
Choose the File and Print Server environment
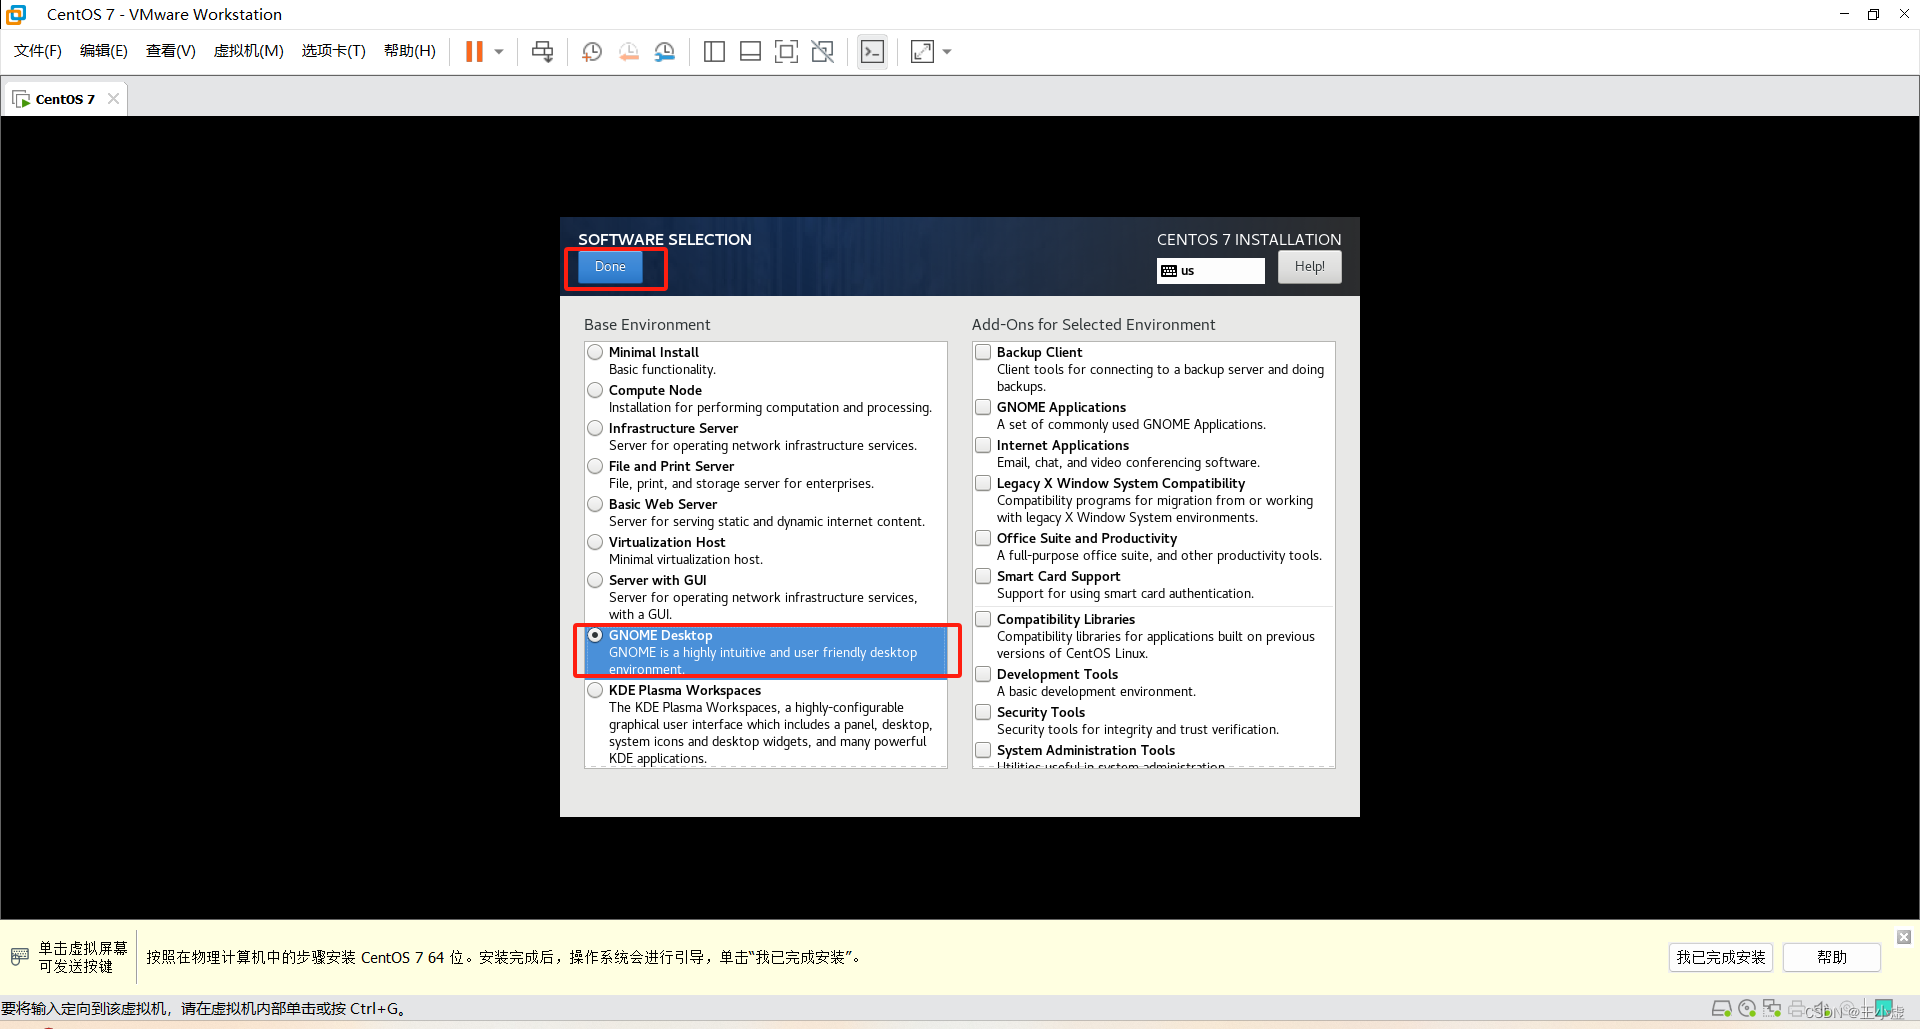(x=595, y=466)
